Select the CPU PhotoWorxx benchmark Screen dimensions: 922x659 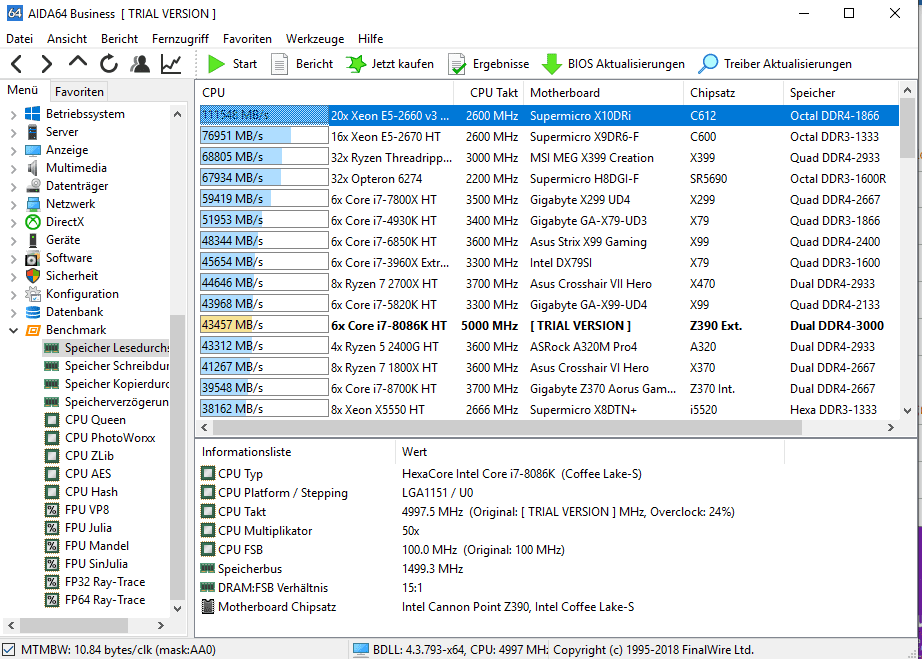(x=110, y=438)
